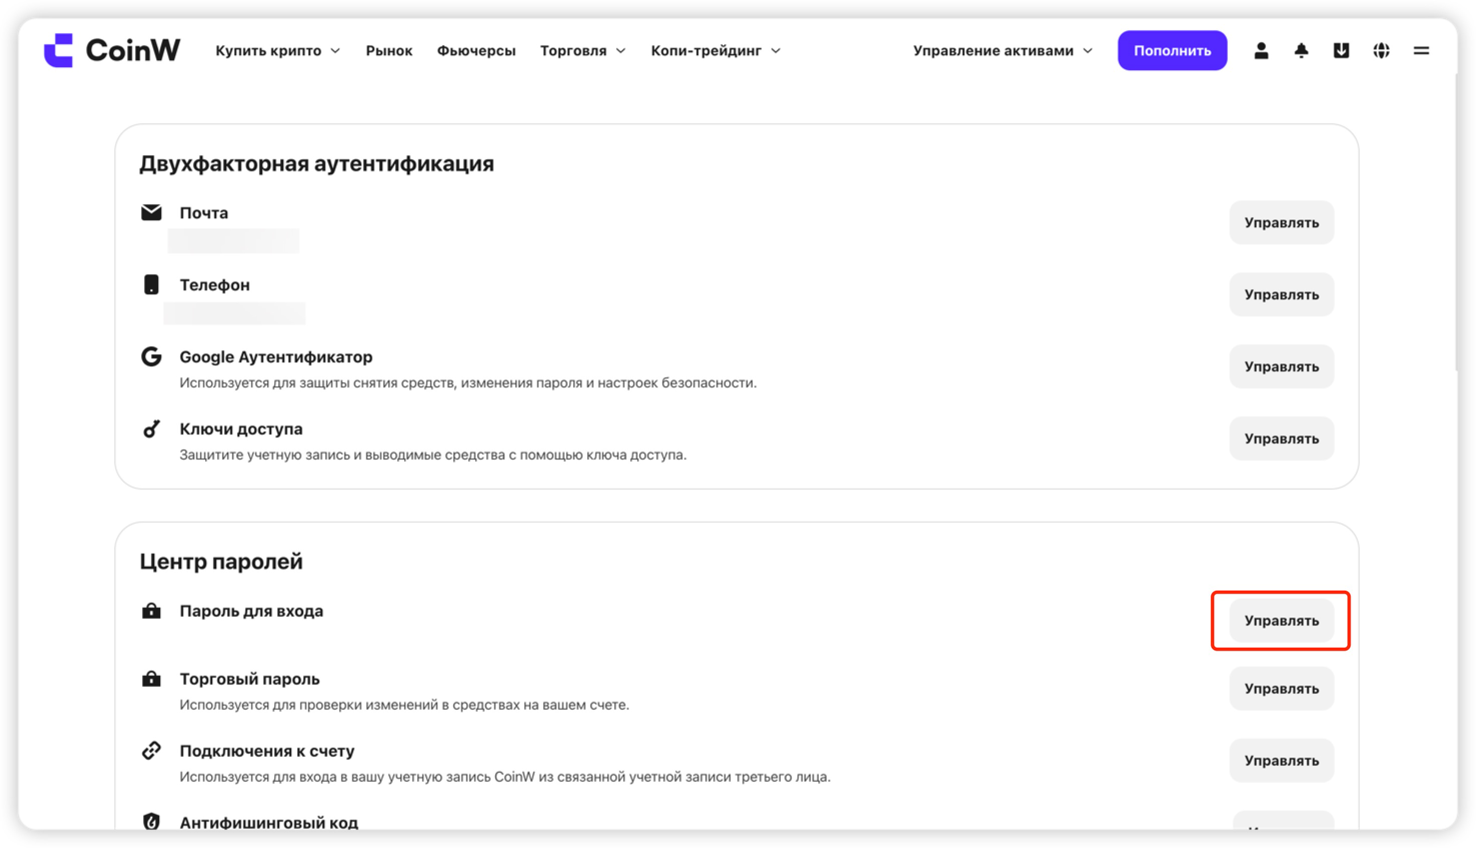
Task: Click Управлять for Телефон
Action: [x=1281, y=294]
